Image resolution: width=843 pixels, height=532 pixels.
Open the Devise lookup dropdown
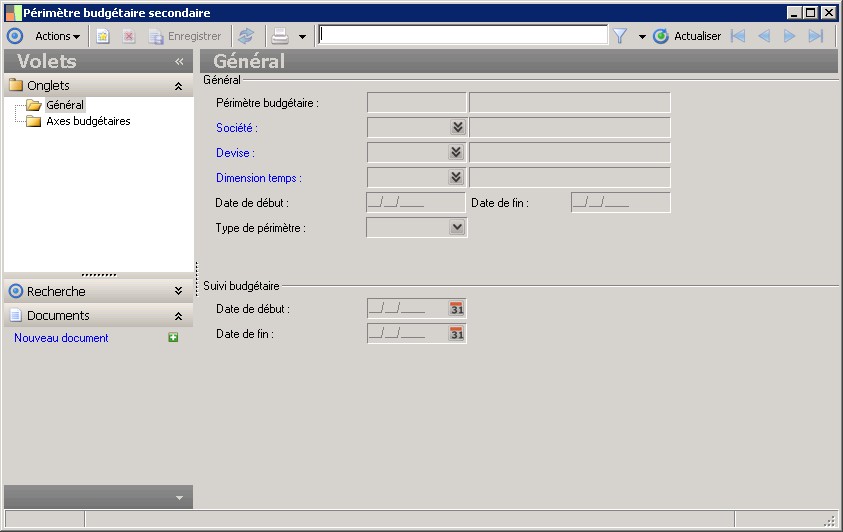click(x=456, y=152)
